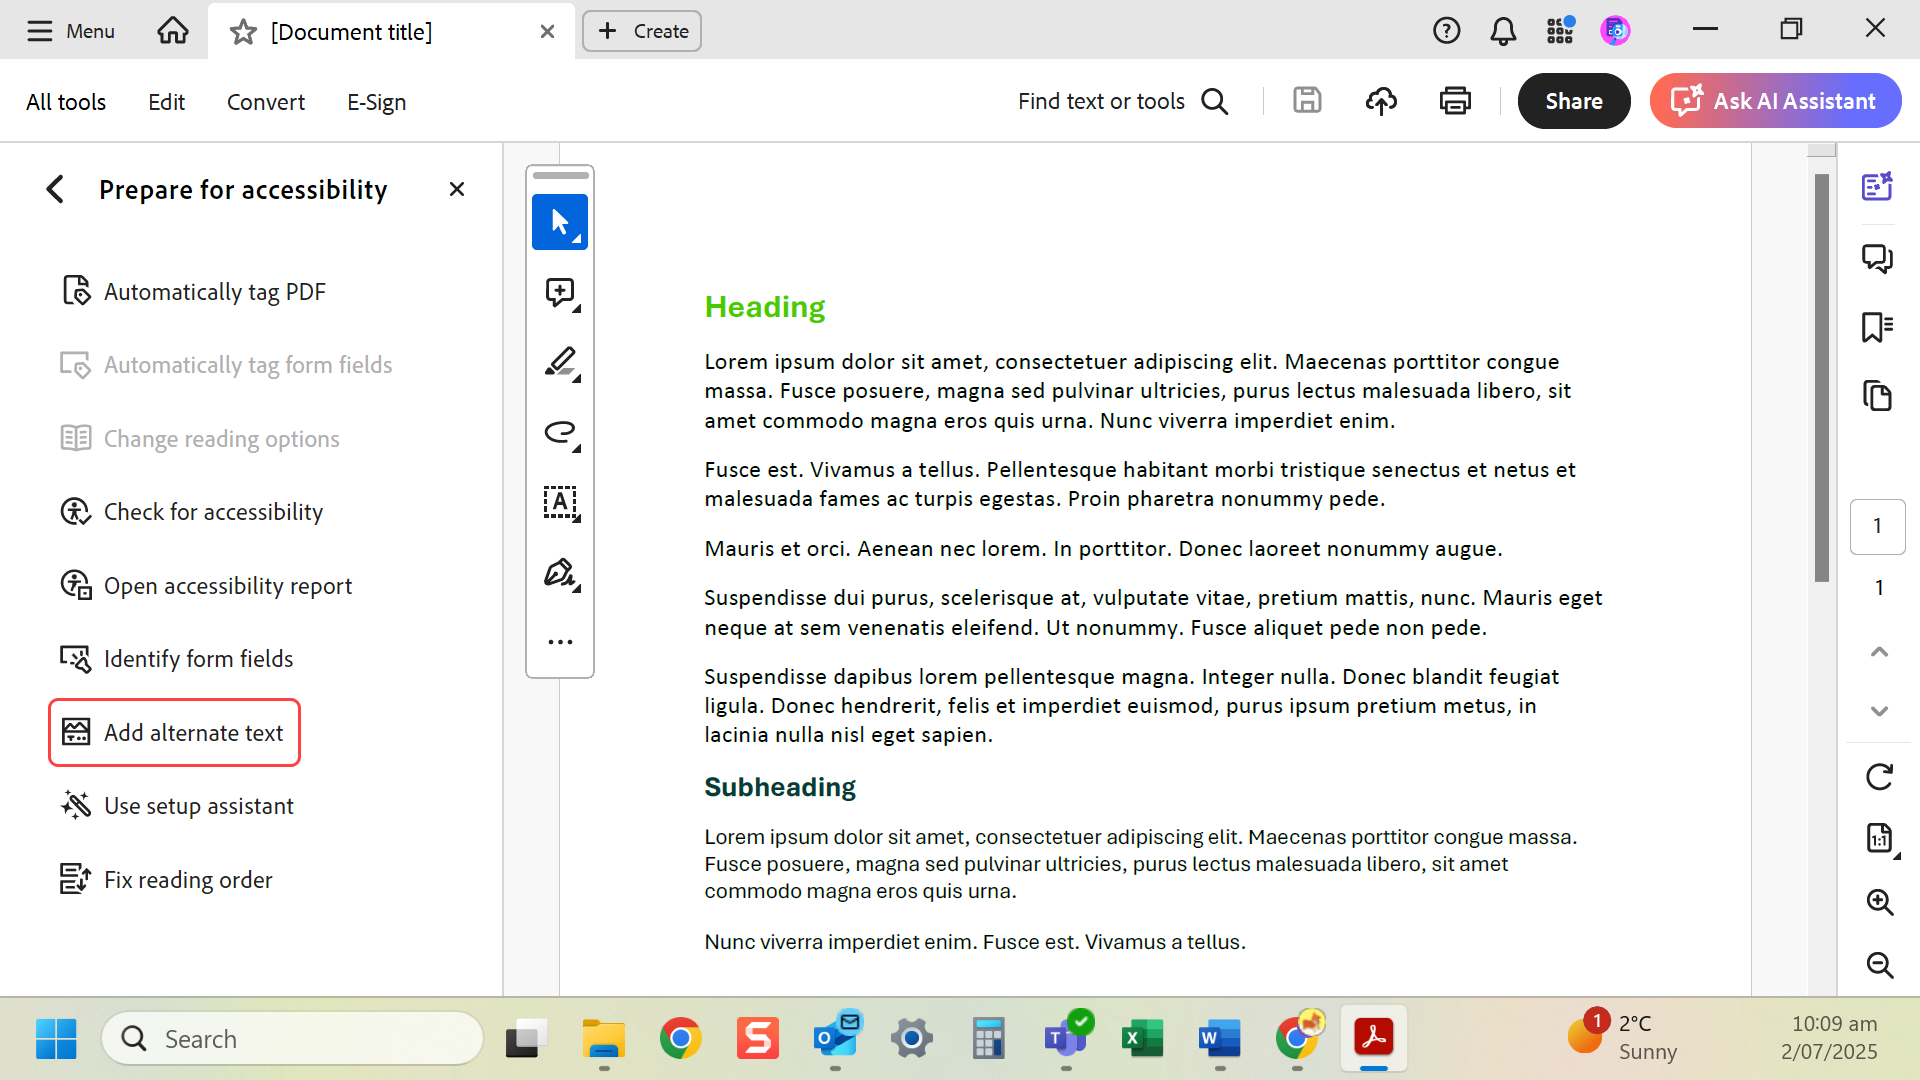Go to the previous page arrow
The image size is (1920, 1080).
(1879, 652)
